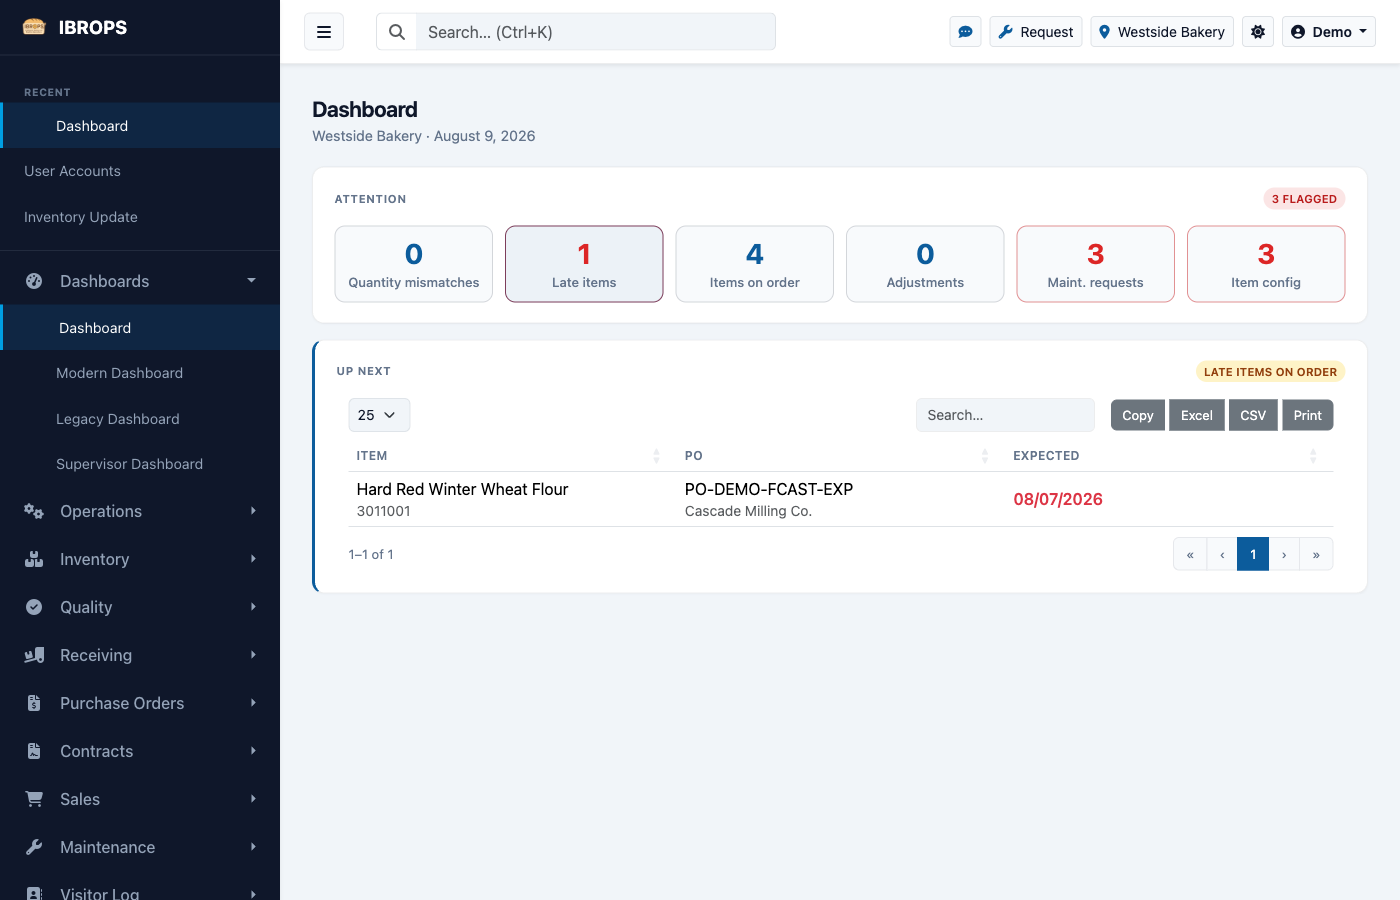Go to previous page of results
Viewport: 1400px width, 900px height.
pyautogui.click(x=1222, y=554)
